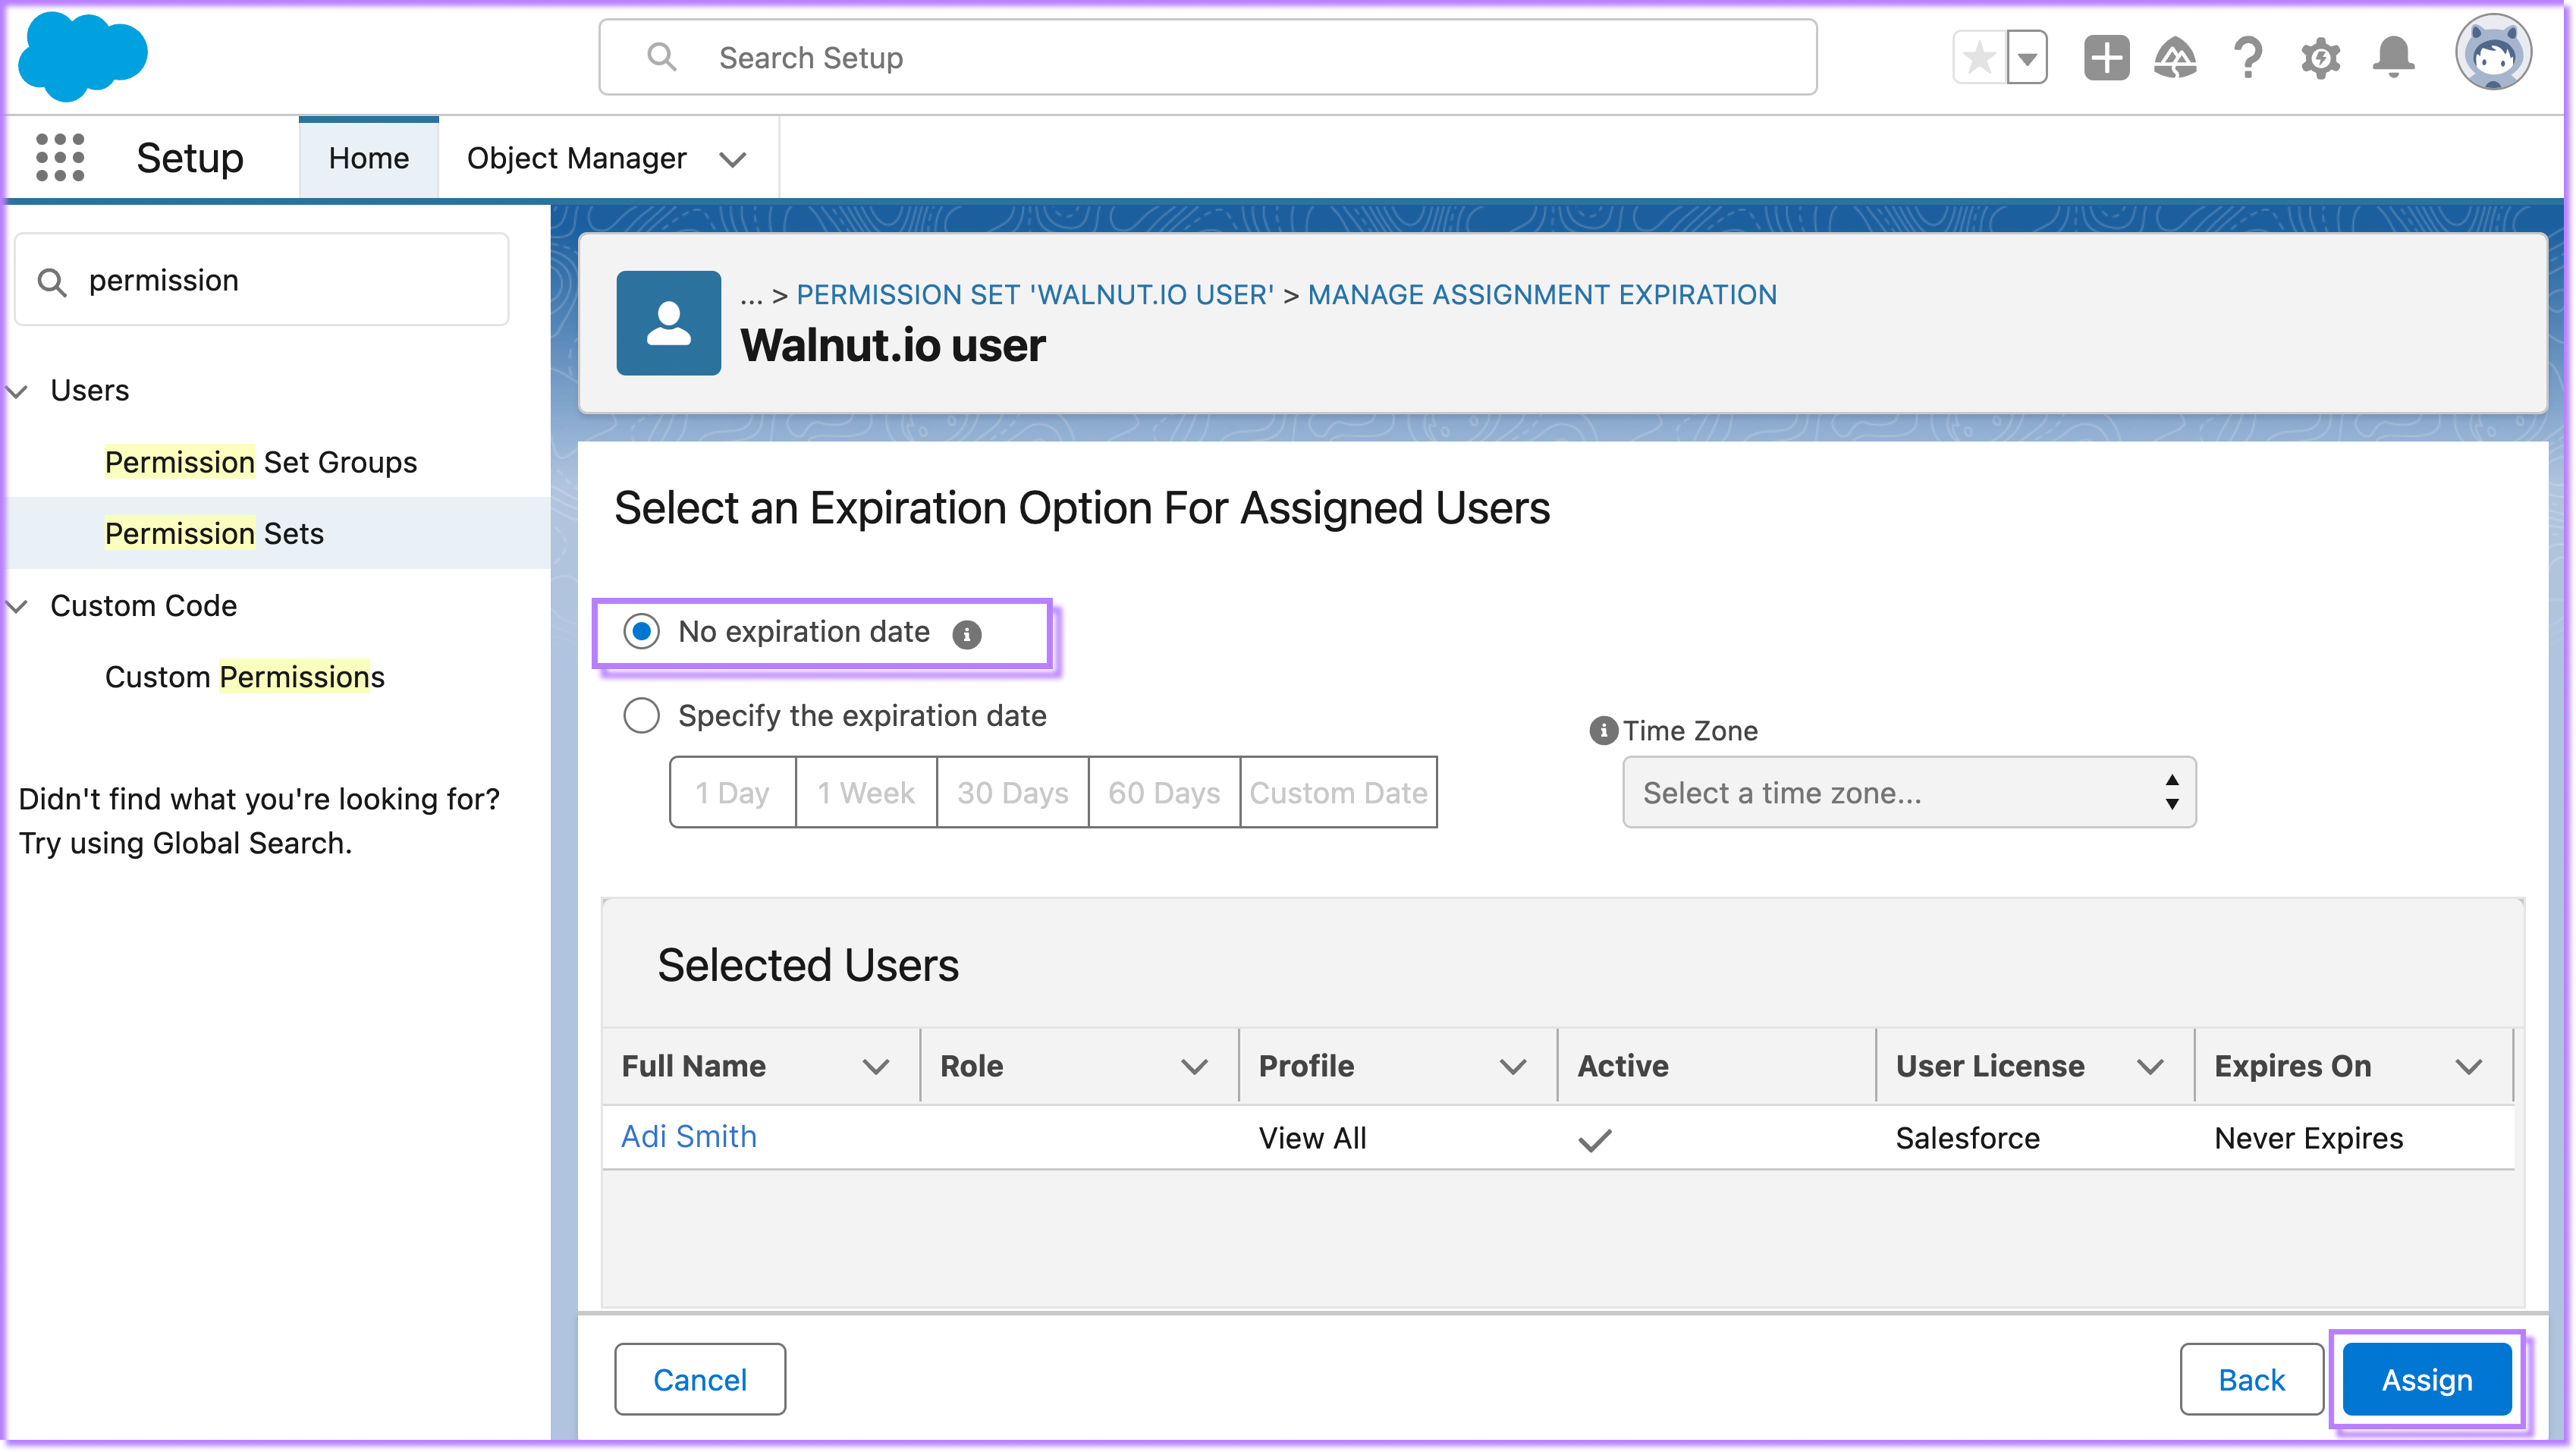Collapse the Custom Code tree section

pos(17,606)
